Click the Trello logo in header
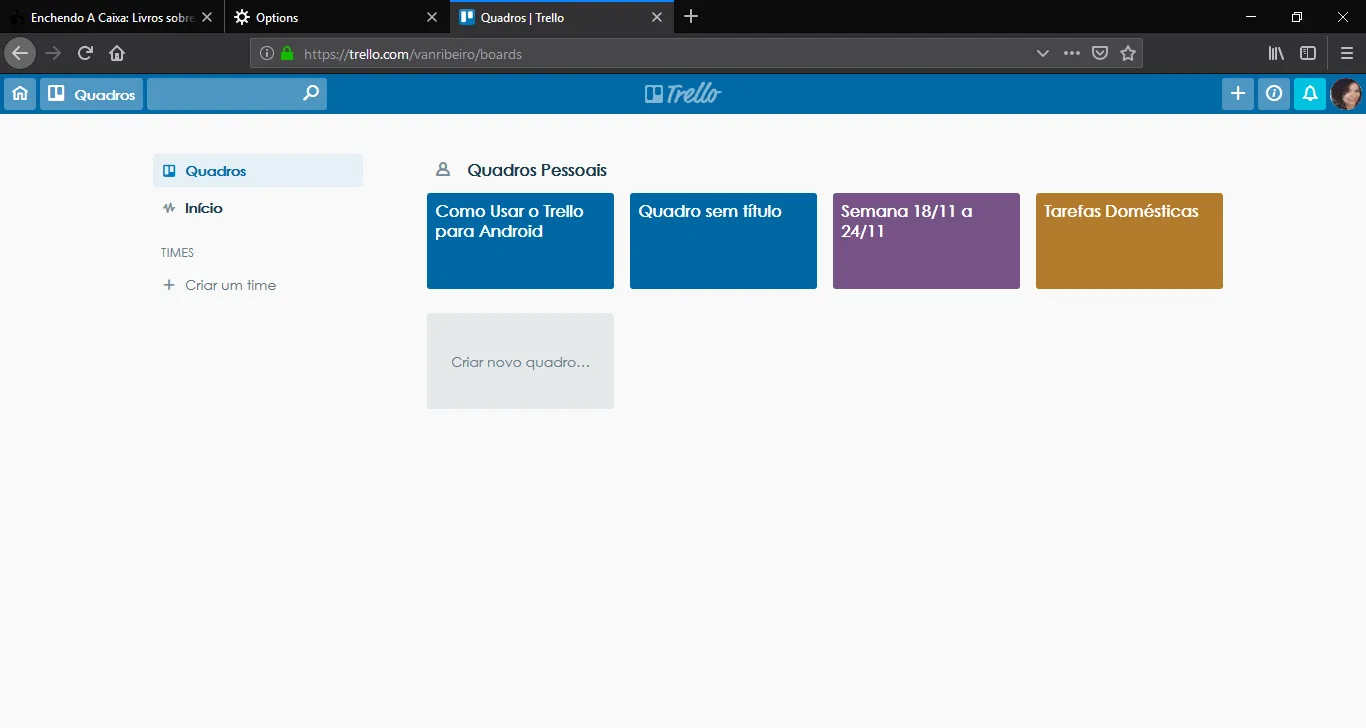This screenshot has height=728, width=1366. pos(683,94)
